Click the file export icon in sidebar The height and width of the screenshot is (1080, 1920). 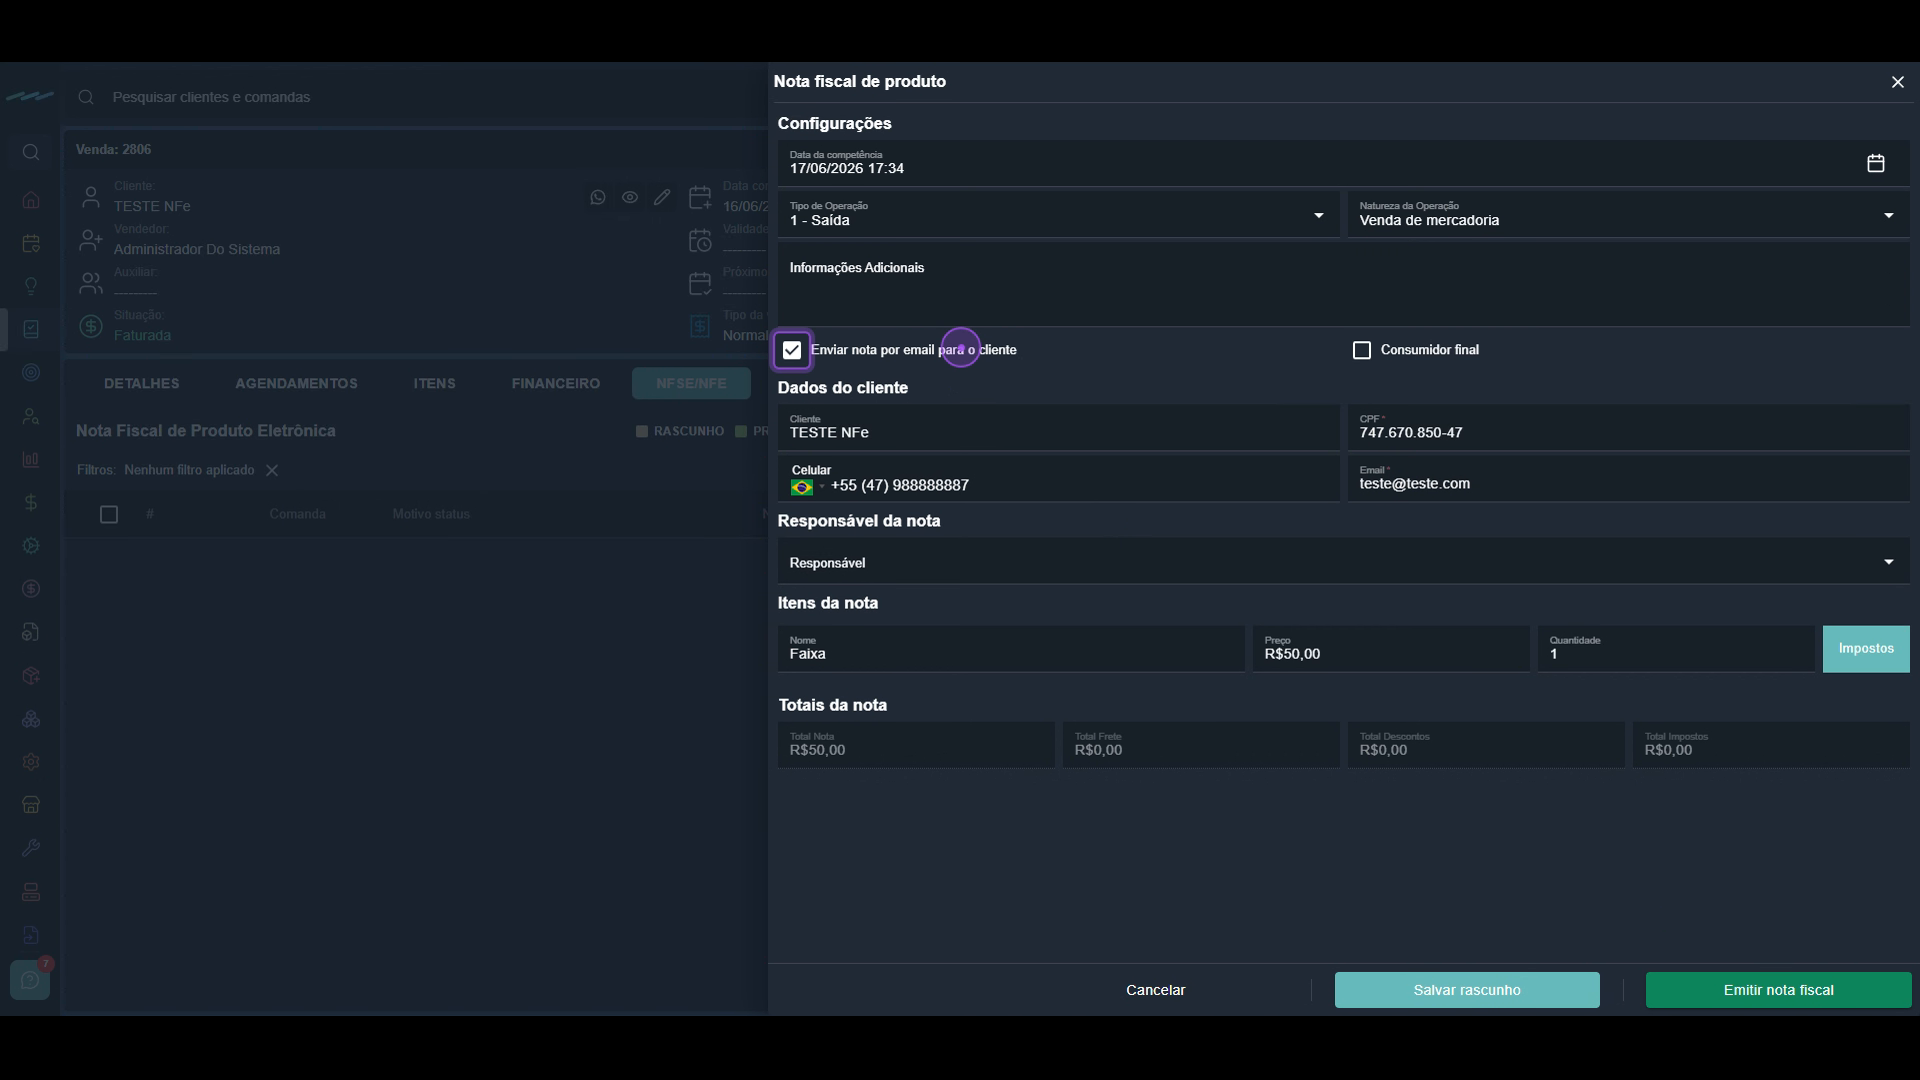pos(31,935)
